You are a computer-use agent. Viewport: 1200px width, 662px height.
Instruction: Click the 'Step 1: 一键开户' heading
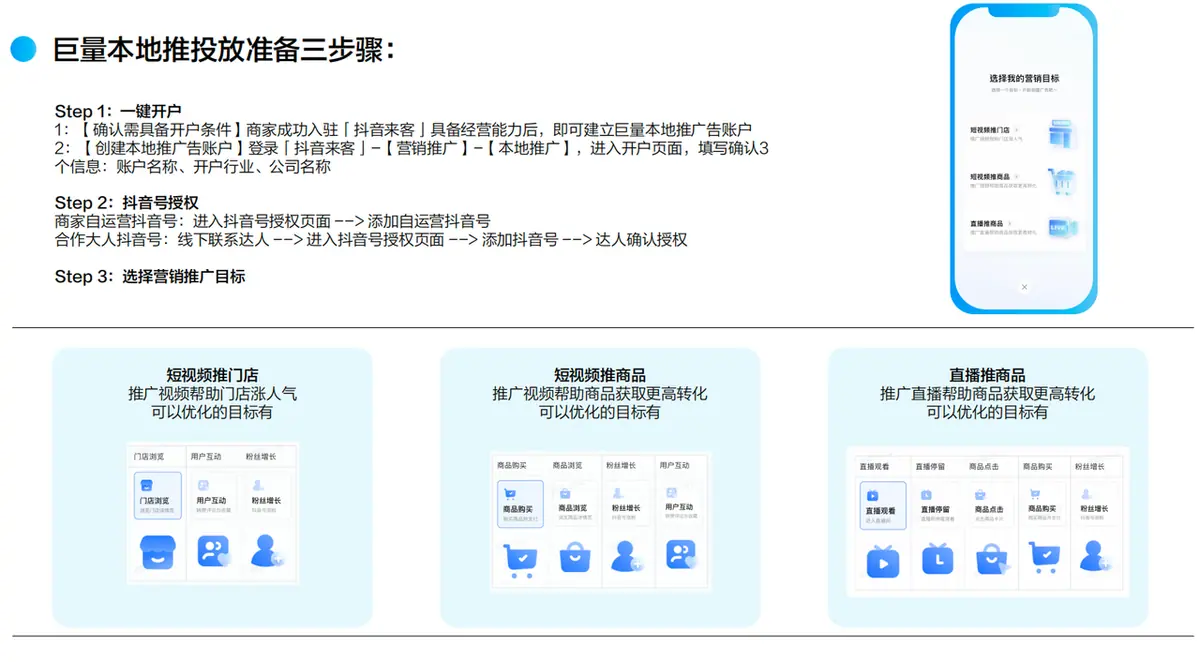click(118, 111)
